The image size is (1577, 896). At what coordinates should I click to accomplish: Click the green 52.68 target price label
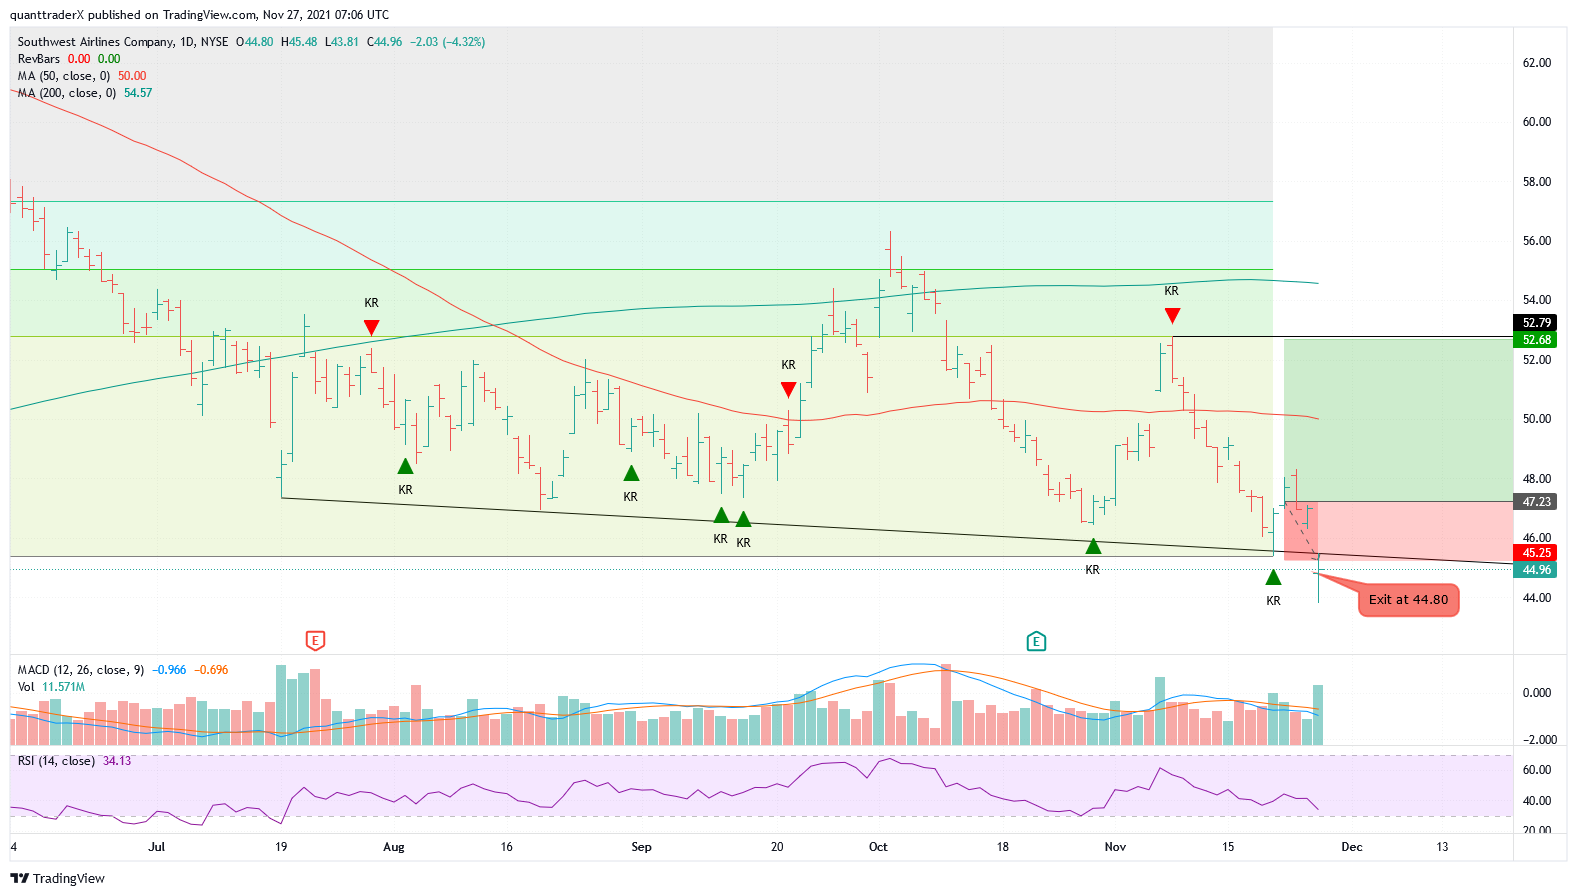tap(1537, 340)
